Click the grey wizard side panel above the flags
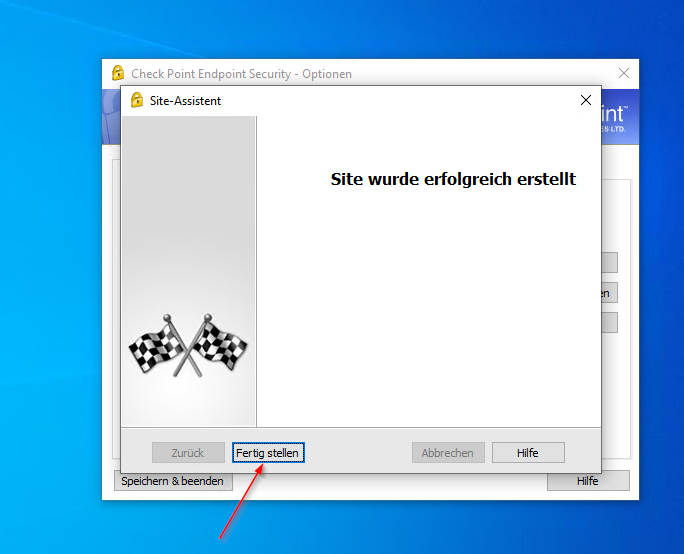Viewport: 684px width, 554px height. click(188, 210)
